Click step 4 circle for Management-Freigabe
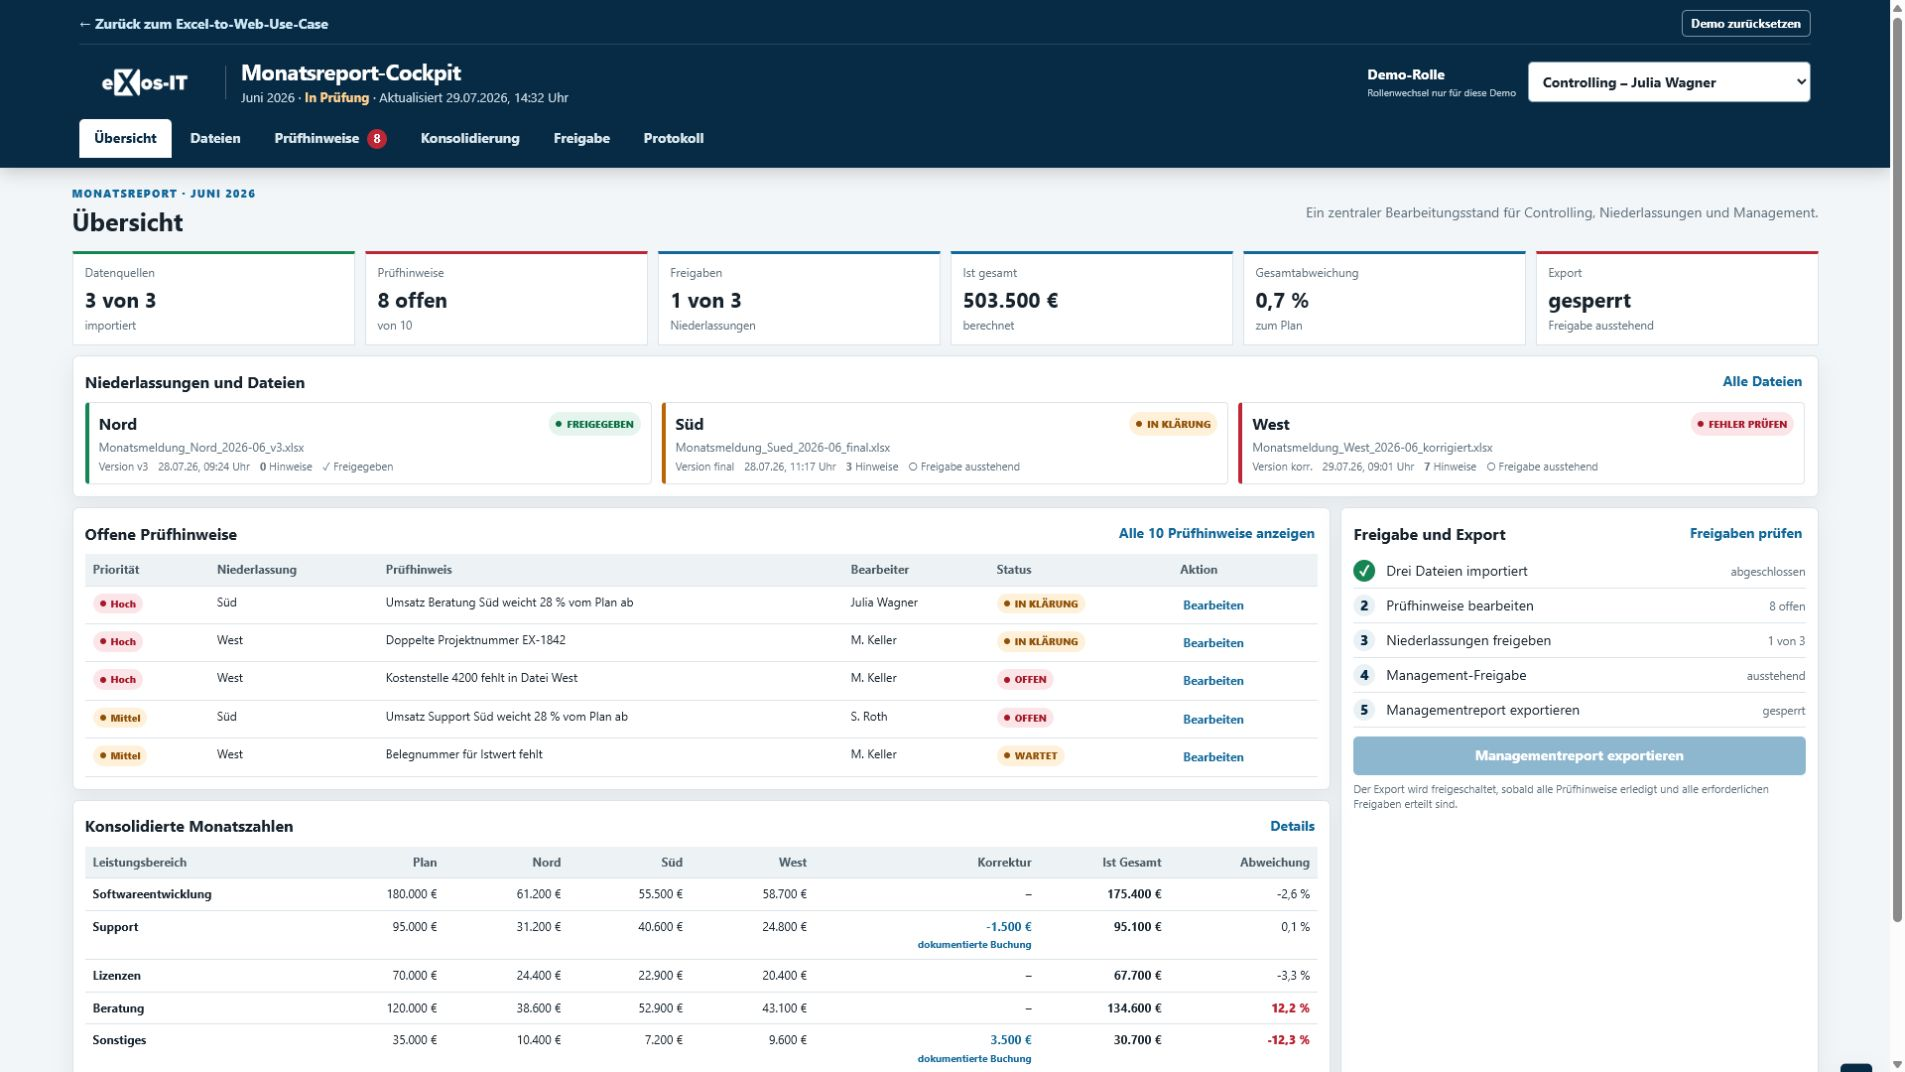 pyautogui.click(x=1364, y=676)
